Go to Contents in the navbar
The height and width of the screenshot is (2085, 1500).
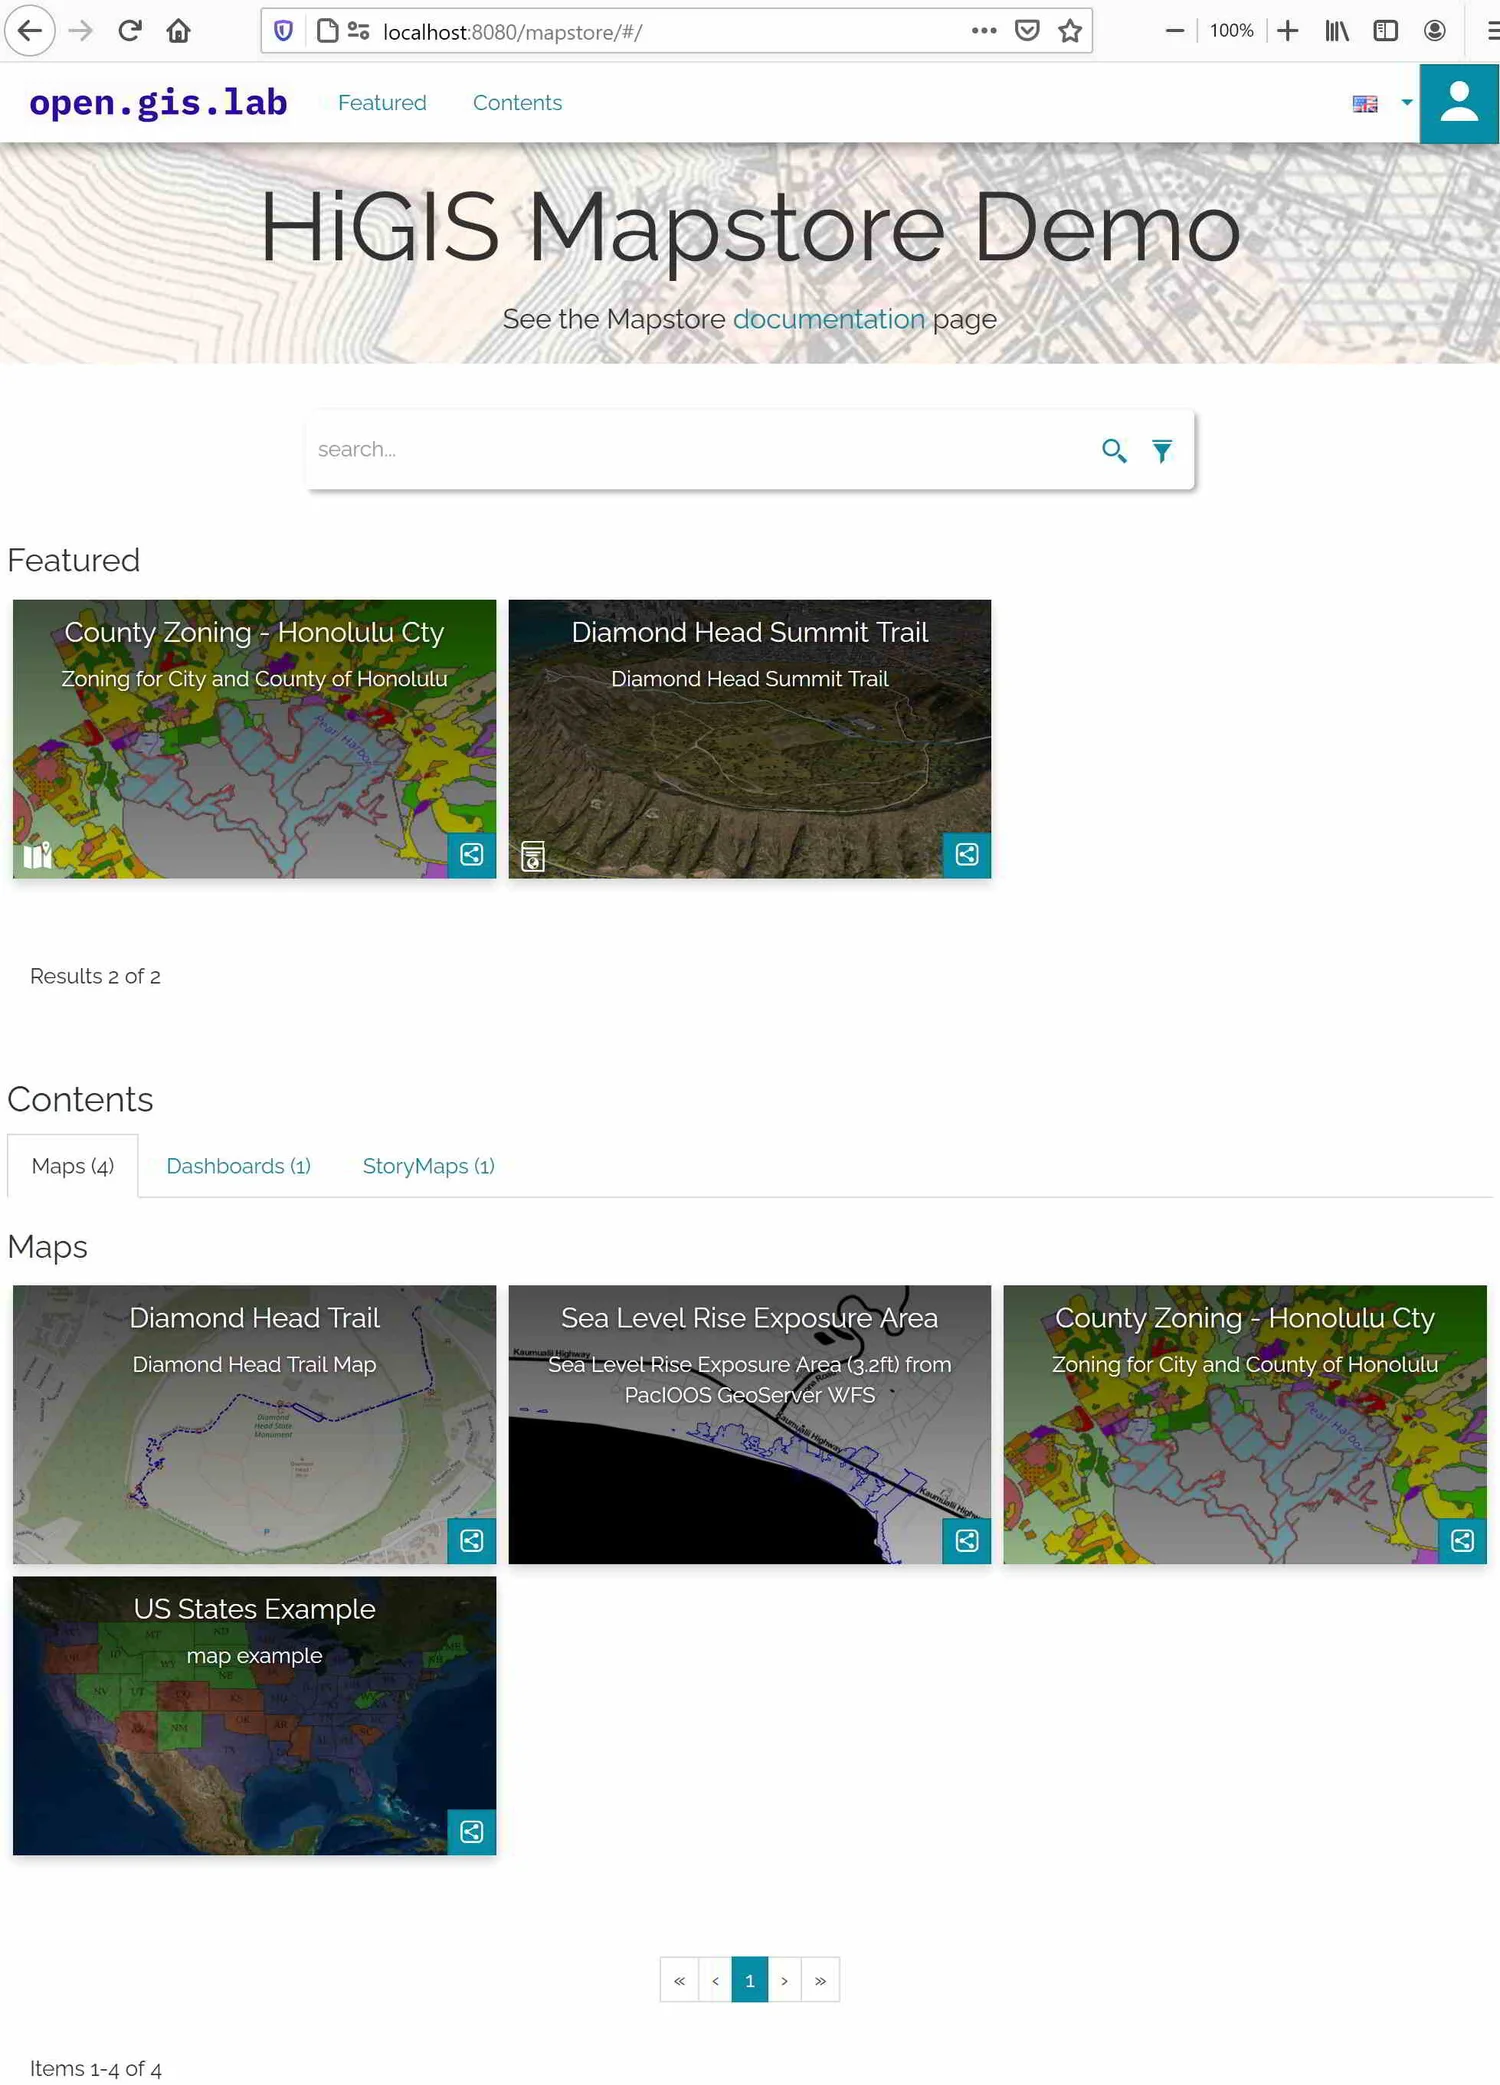(x=517, y=103)
